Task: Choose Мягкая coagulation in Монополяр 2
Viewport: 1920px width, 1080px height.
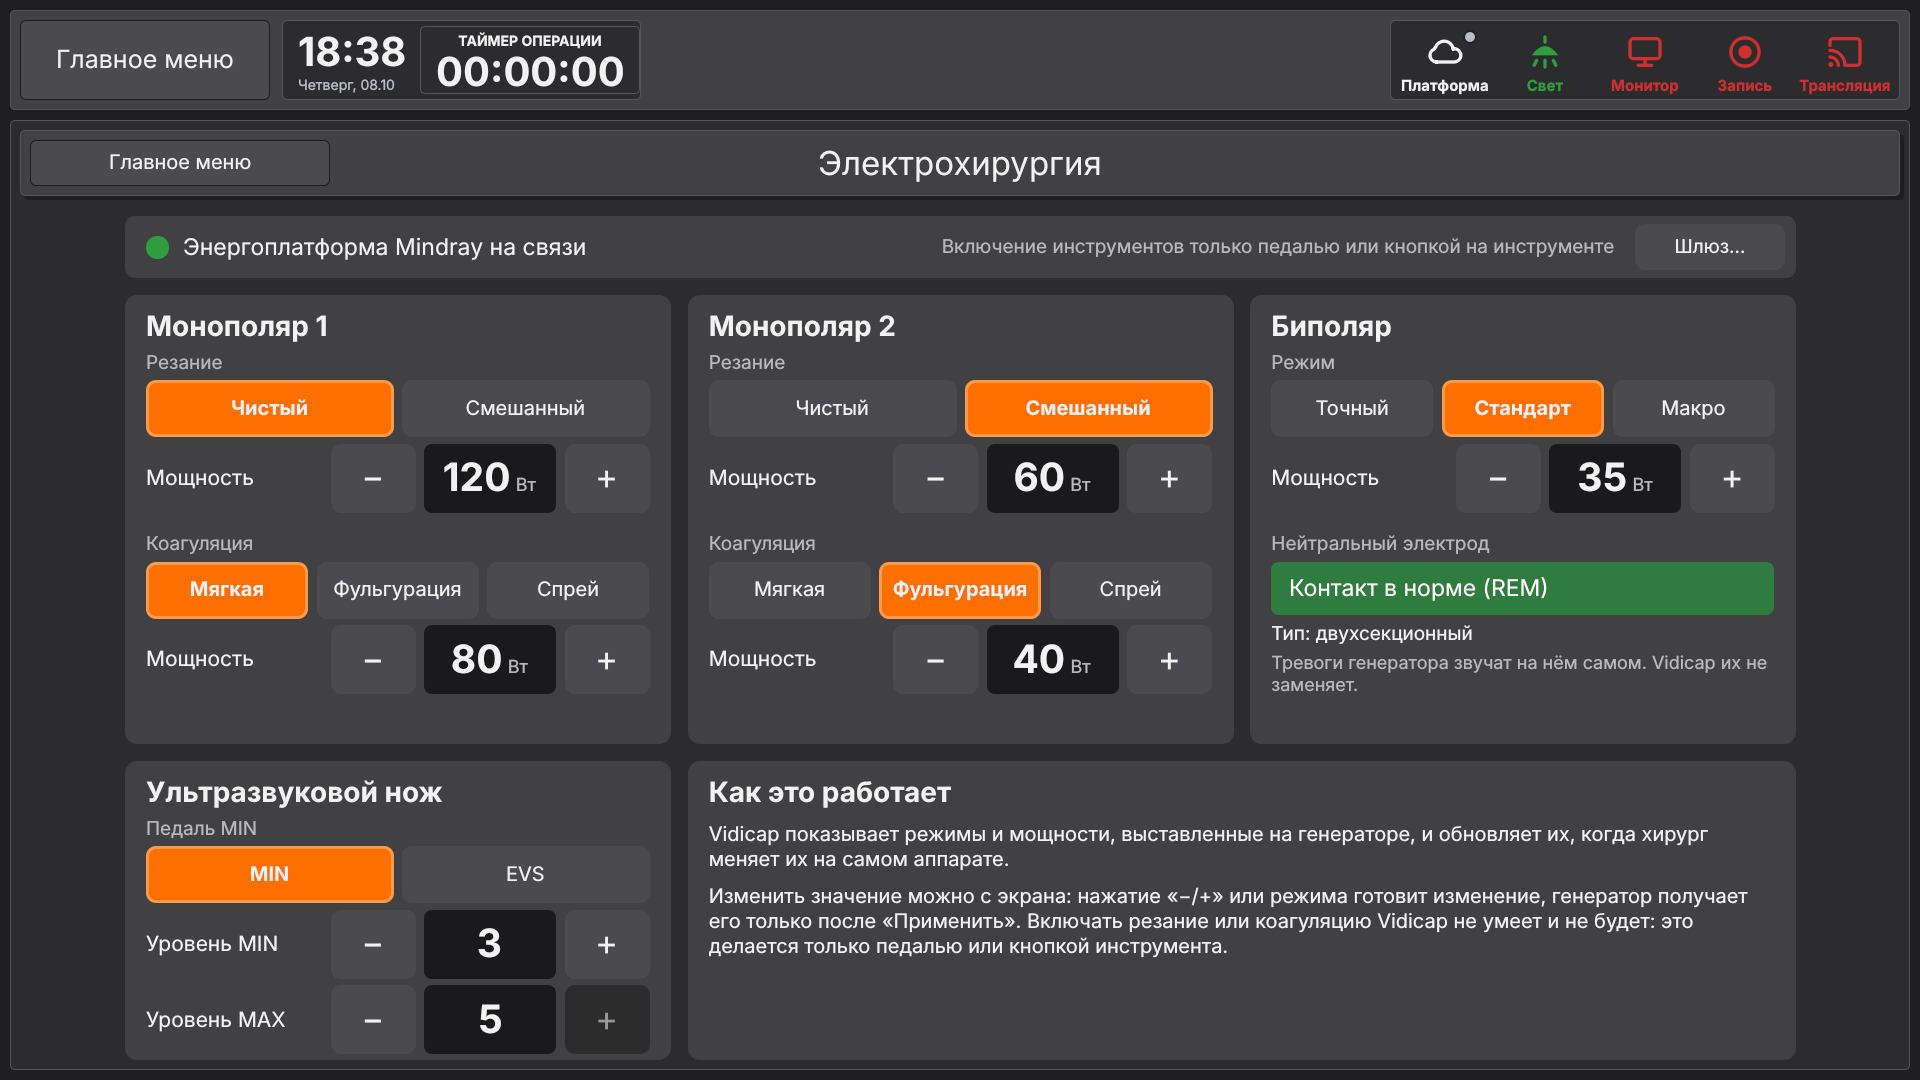Action: [x=790, y=590]
